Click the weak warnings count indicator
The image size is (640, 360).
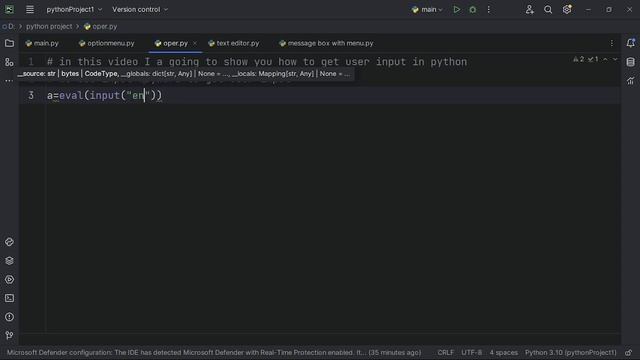[593, 60]
